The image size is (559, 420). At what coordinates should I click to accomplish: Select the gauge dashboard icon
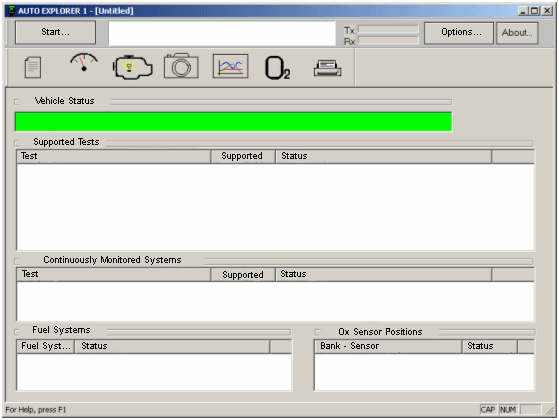pyautogui.click(x=84, y=62)
